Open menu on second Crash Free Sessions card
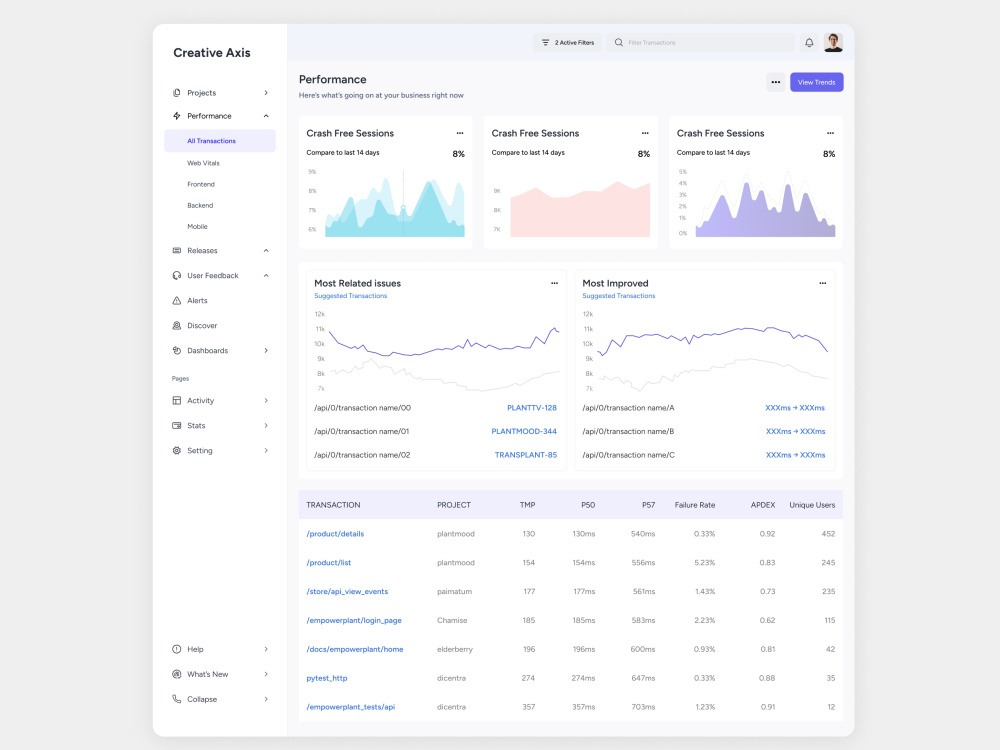Viewport: 1000px width, 750px height. pyautogui.click(x=645, y=133)
